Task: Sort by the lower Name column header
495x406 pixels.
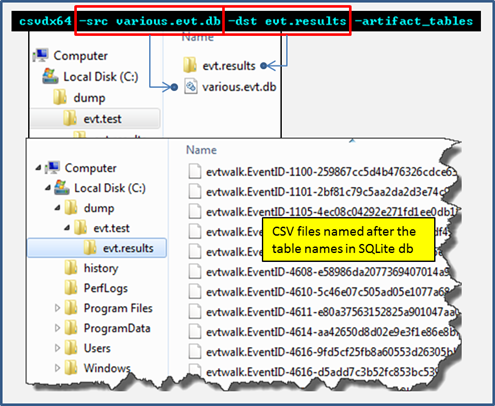Action: click(x=201, y=150)
